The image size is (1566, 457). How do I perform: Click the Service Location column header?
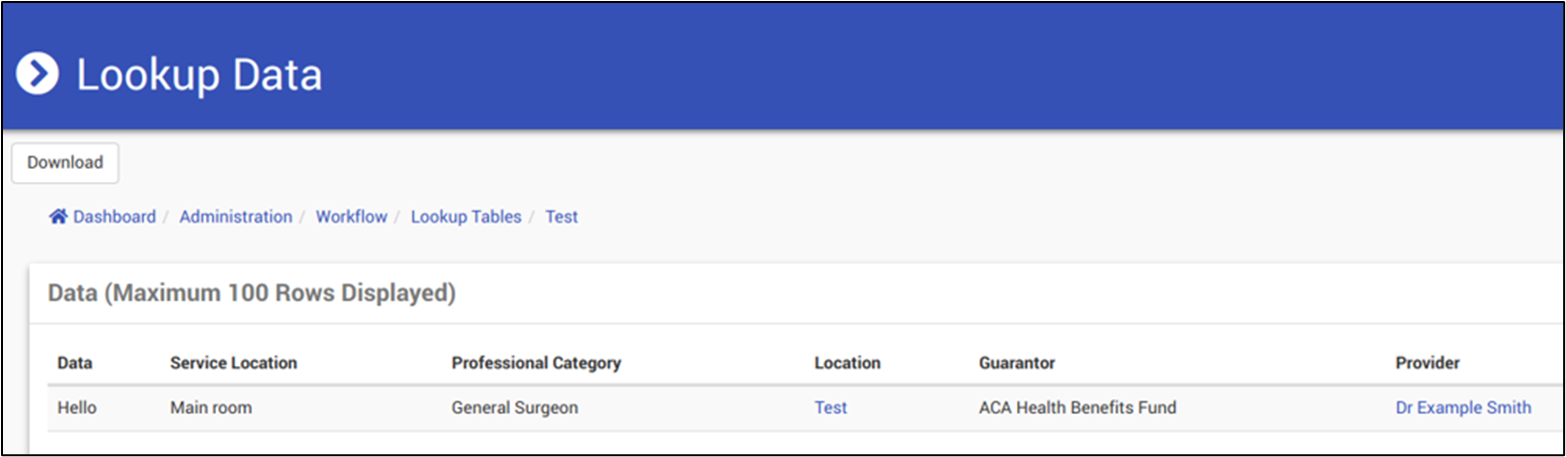coord(233,363)
